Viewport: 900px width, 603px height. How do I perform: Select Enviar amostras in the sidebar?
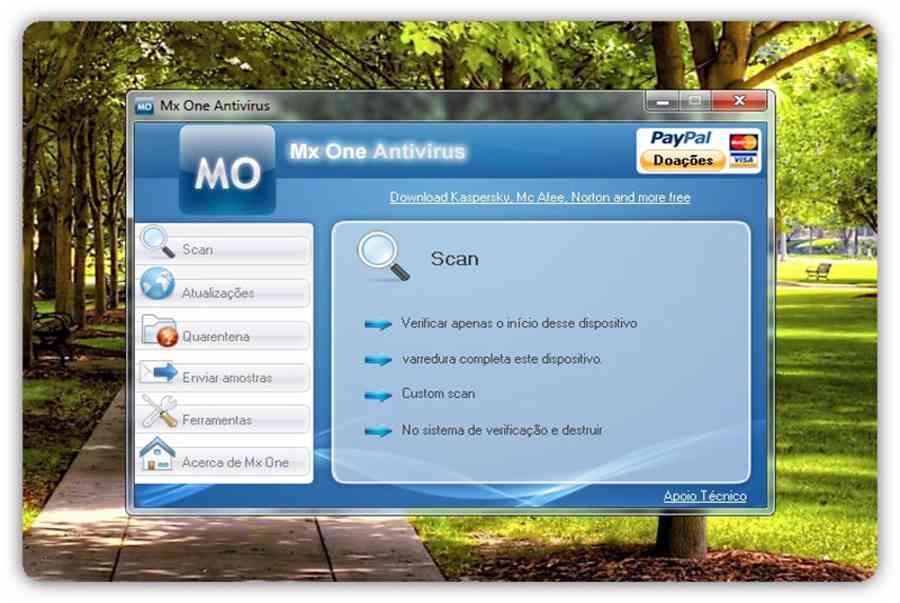[224, 378]
